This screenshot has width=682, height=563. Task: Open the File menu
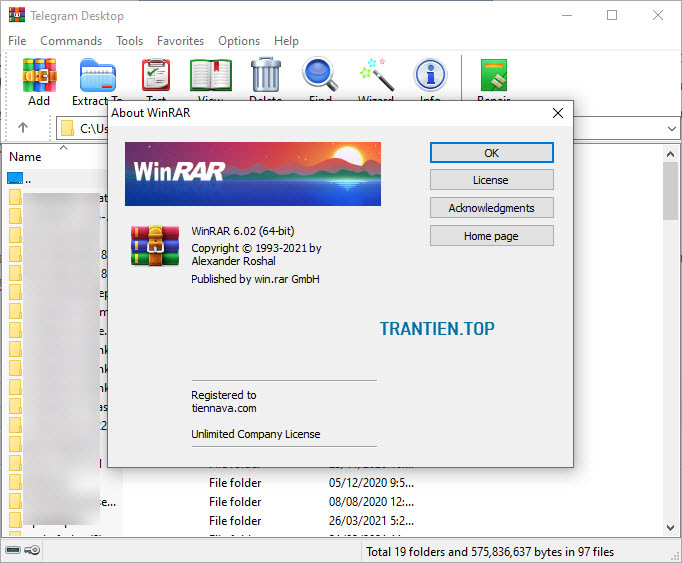pos(17,41)
